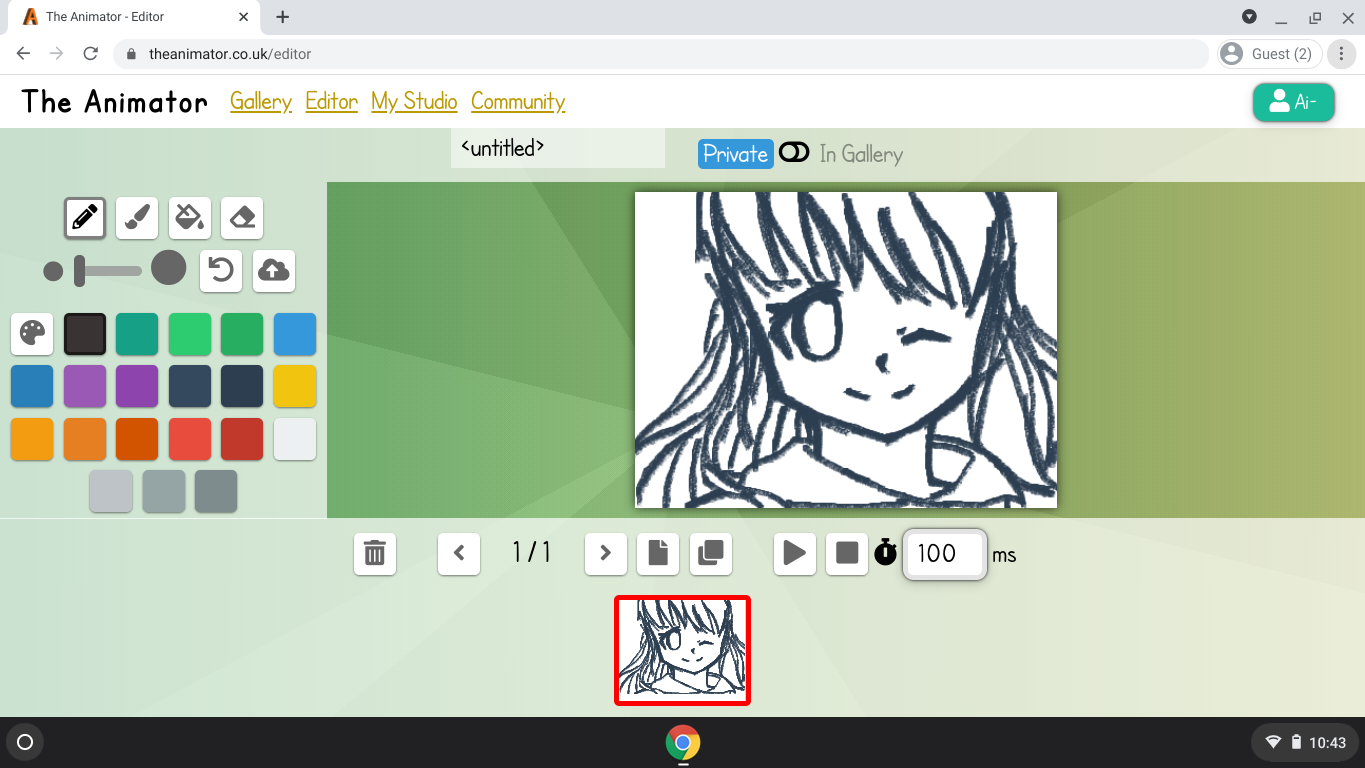
Task: Open the custom color palette picker
Action: [x=32, y=334]
